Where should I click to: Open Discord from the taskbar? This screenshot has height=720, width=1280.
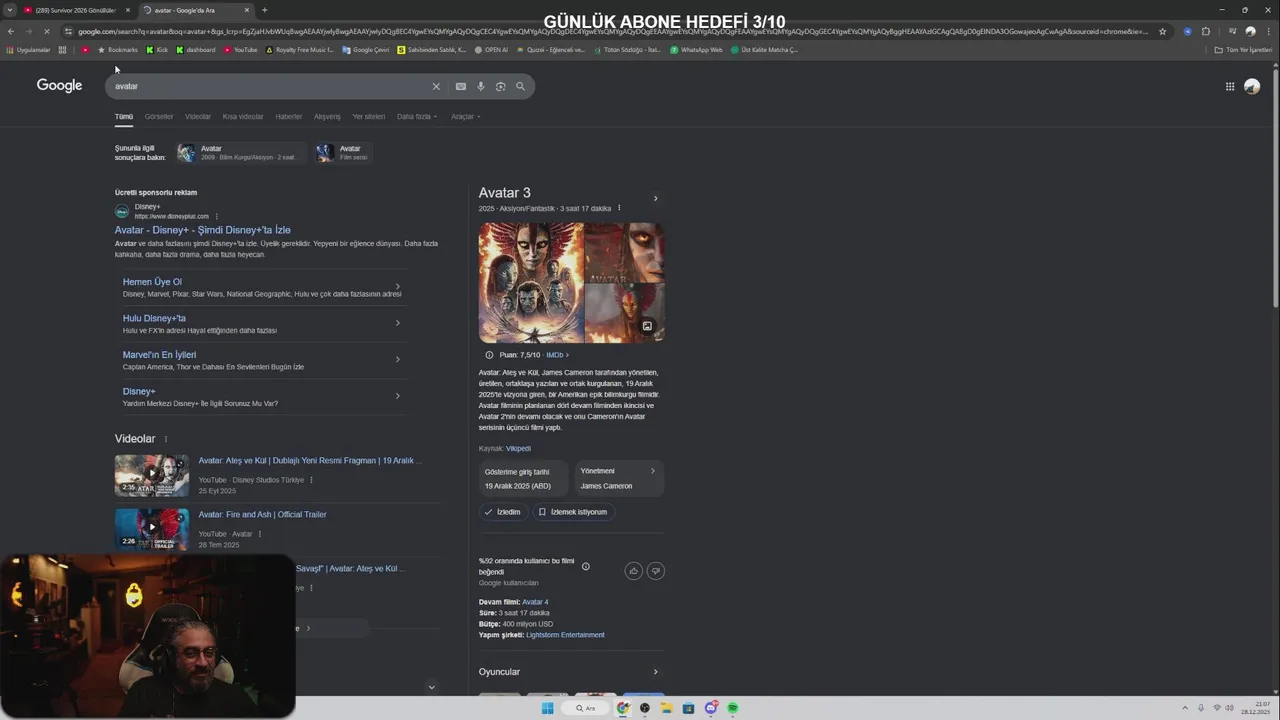coord(710,708)
